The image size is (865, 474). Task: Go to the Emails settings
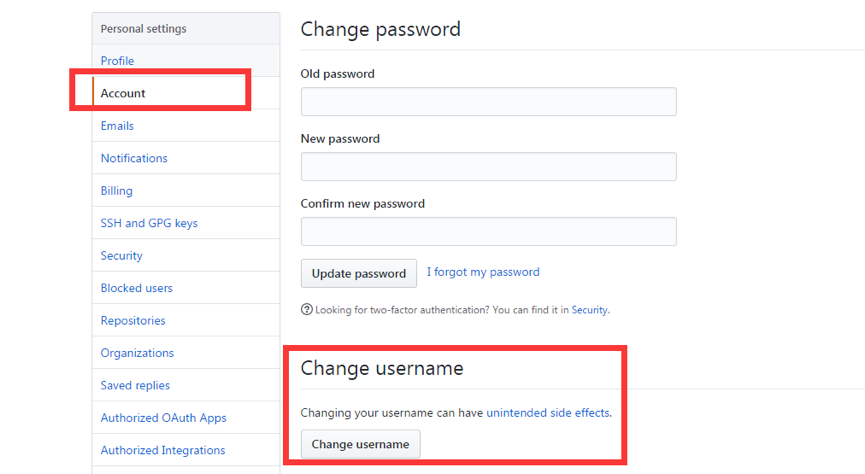(x=117, y=126)
